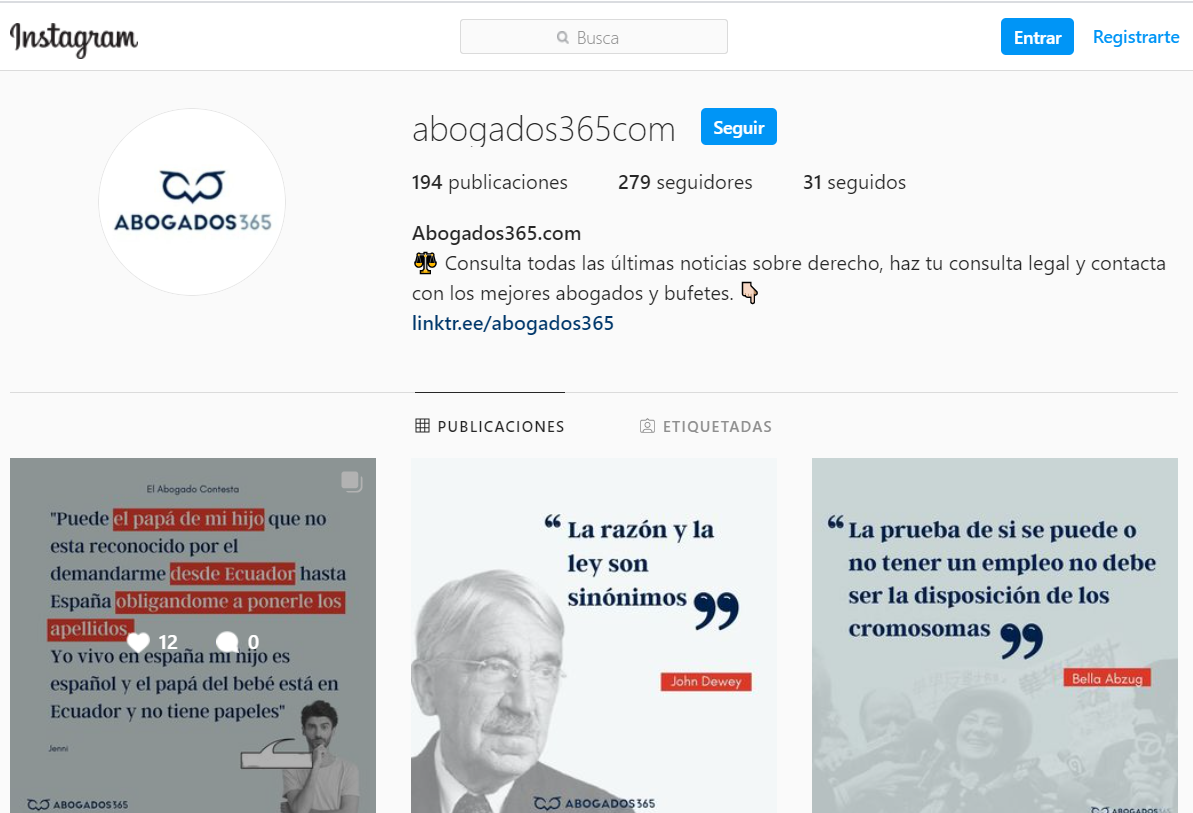This screenshot has width=1193, height=813.
Task: Switch to the Publicaciones tab
Action: pos(490,426)
